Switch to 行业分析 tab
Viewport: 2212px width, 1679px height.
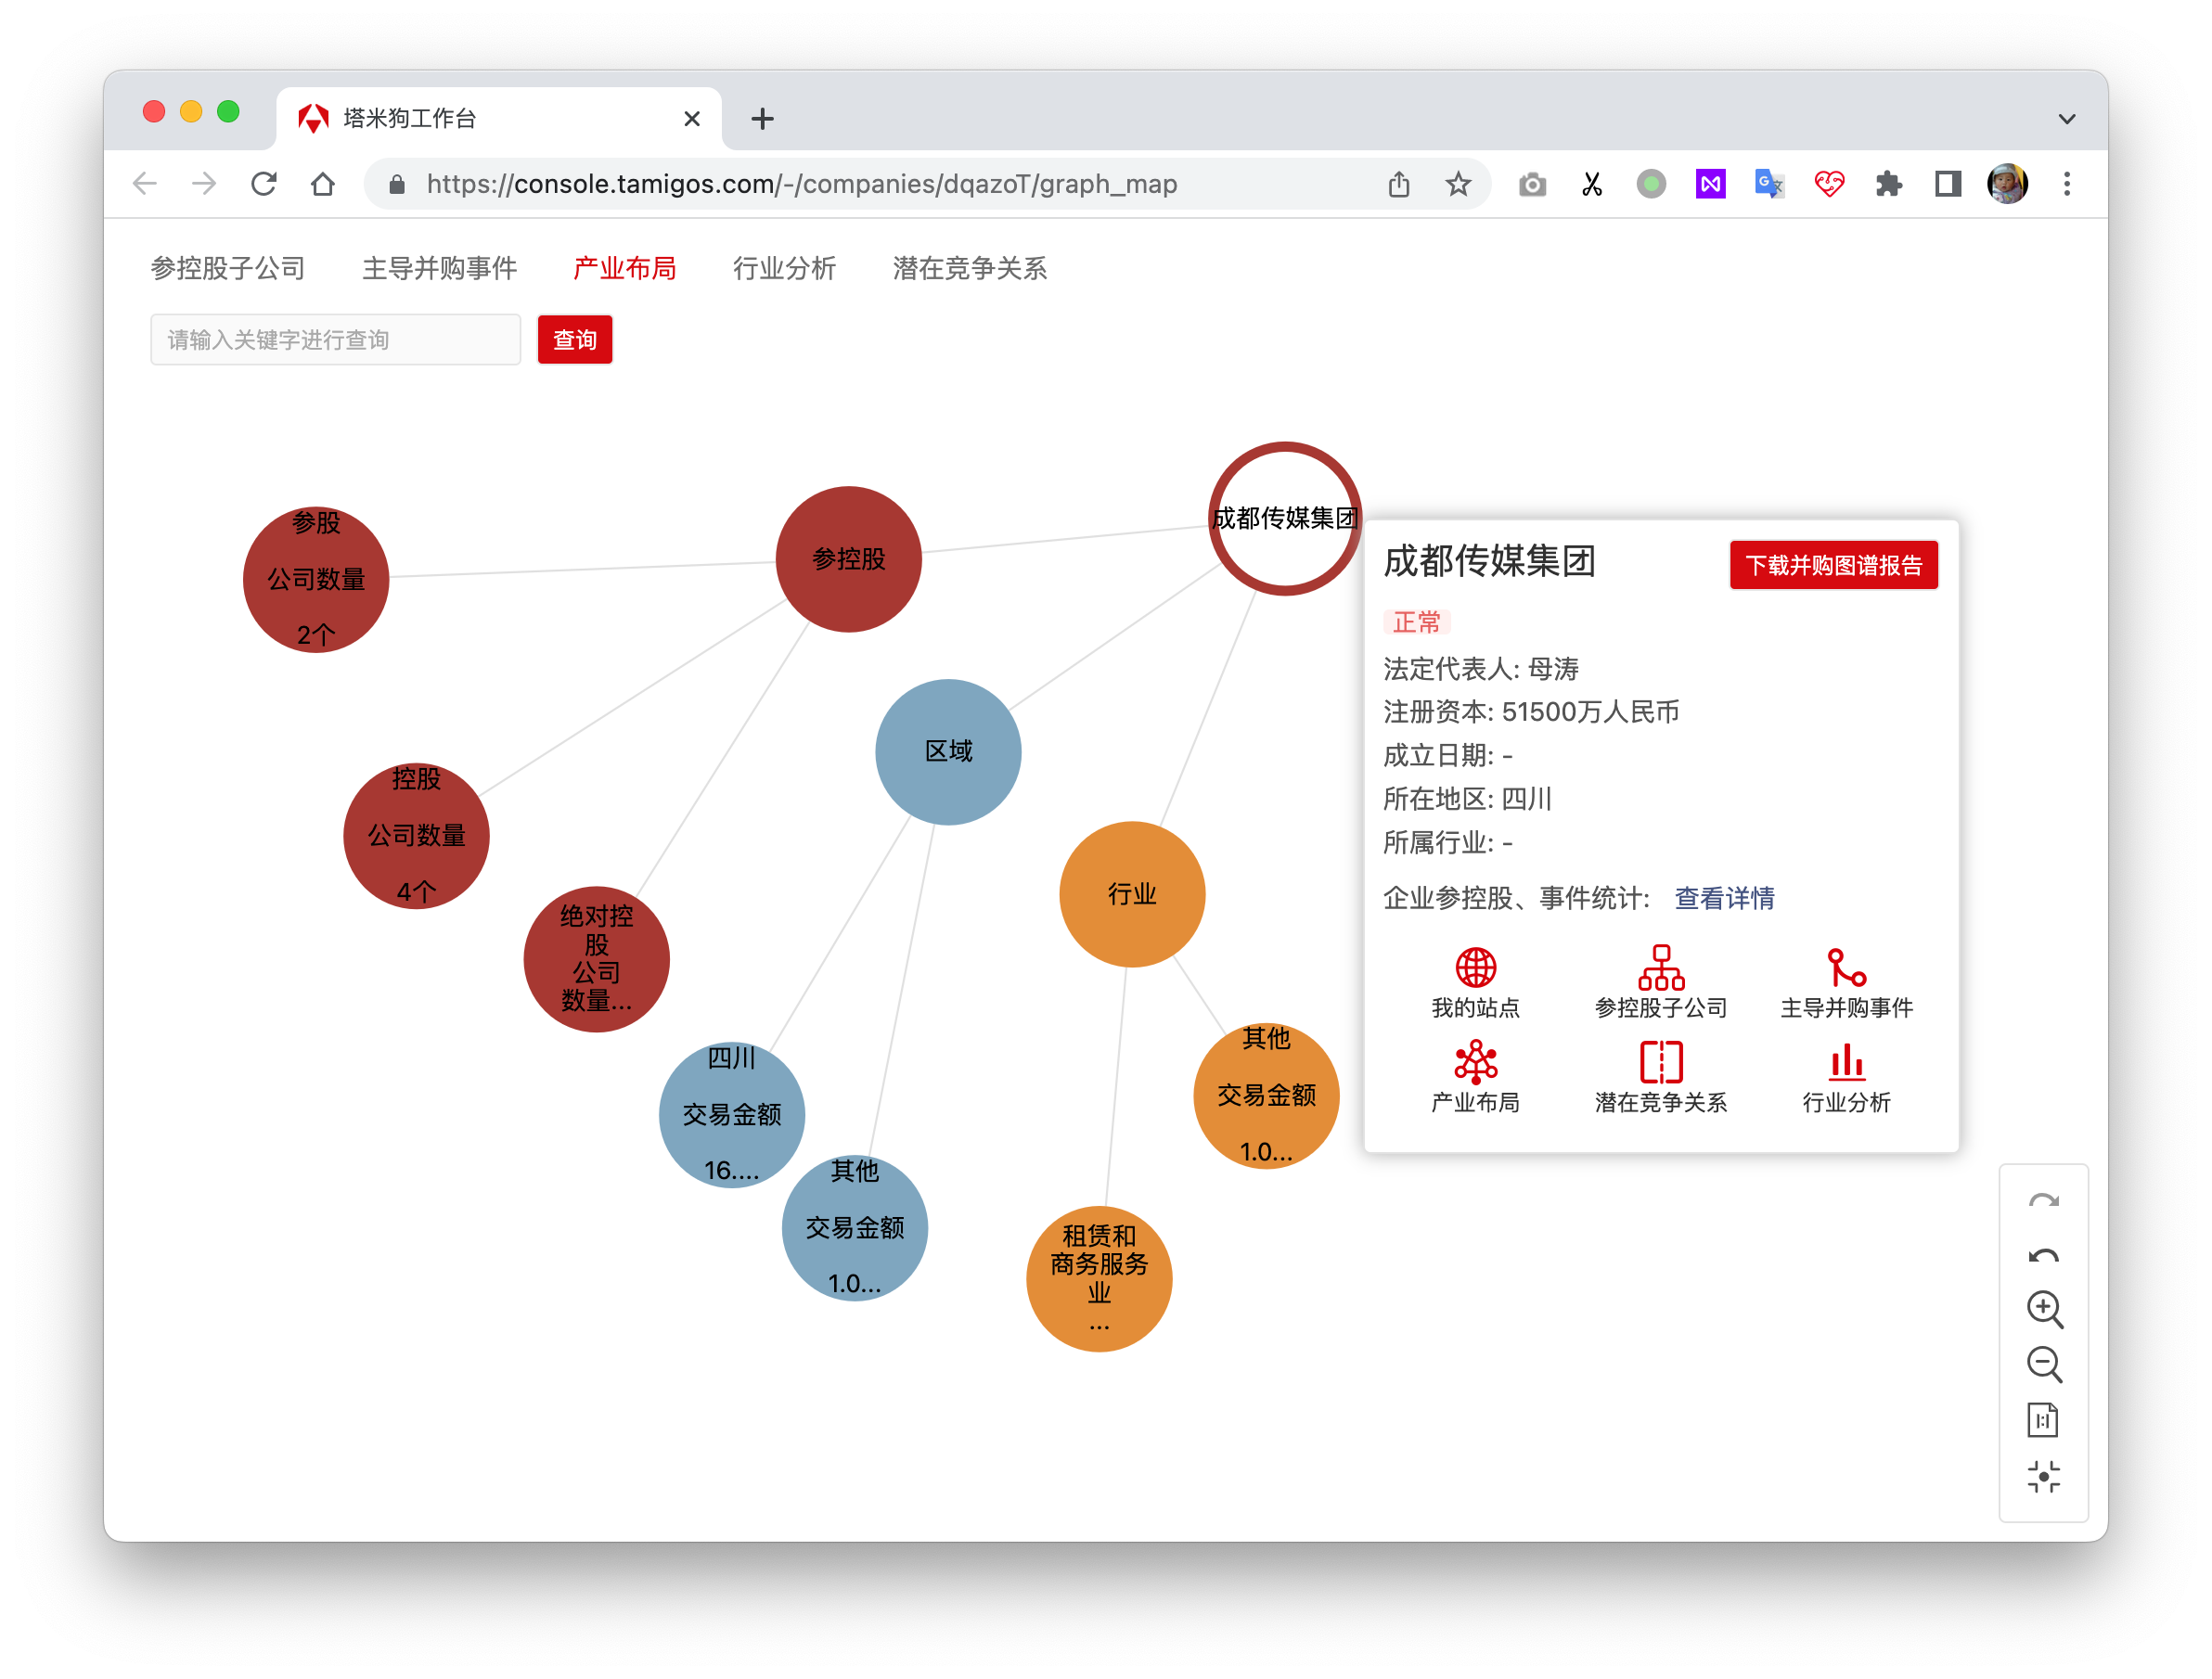tap(784, 268)
